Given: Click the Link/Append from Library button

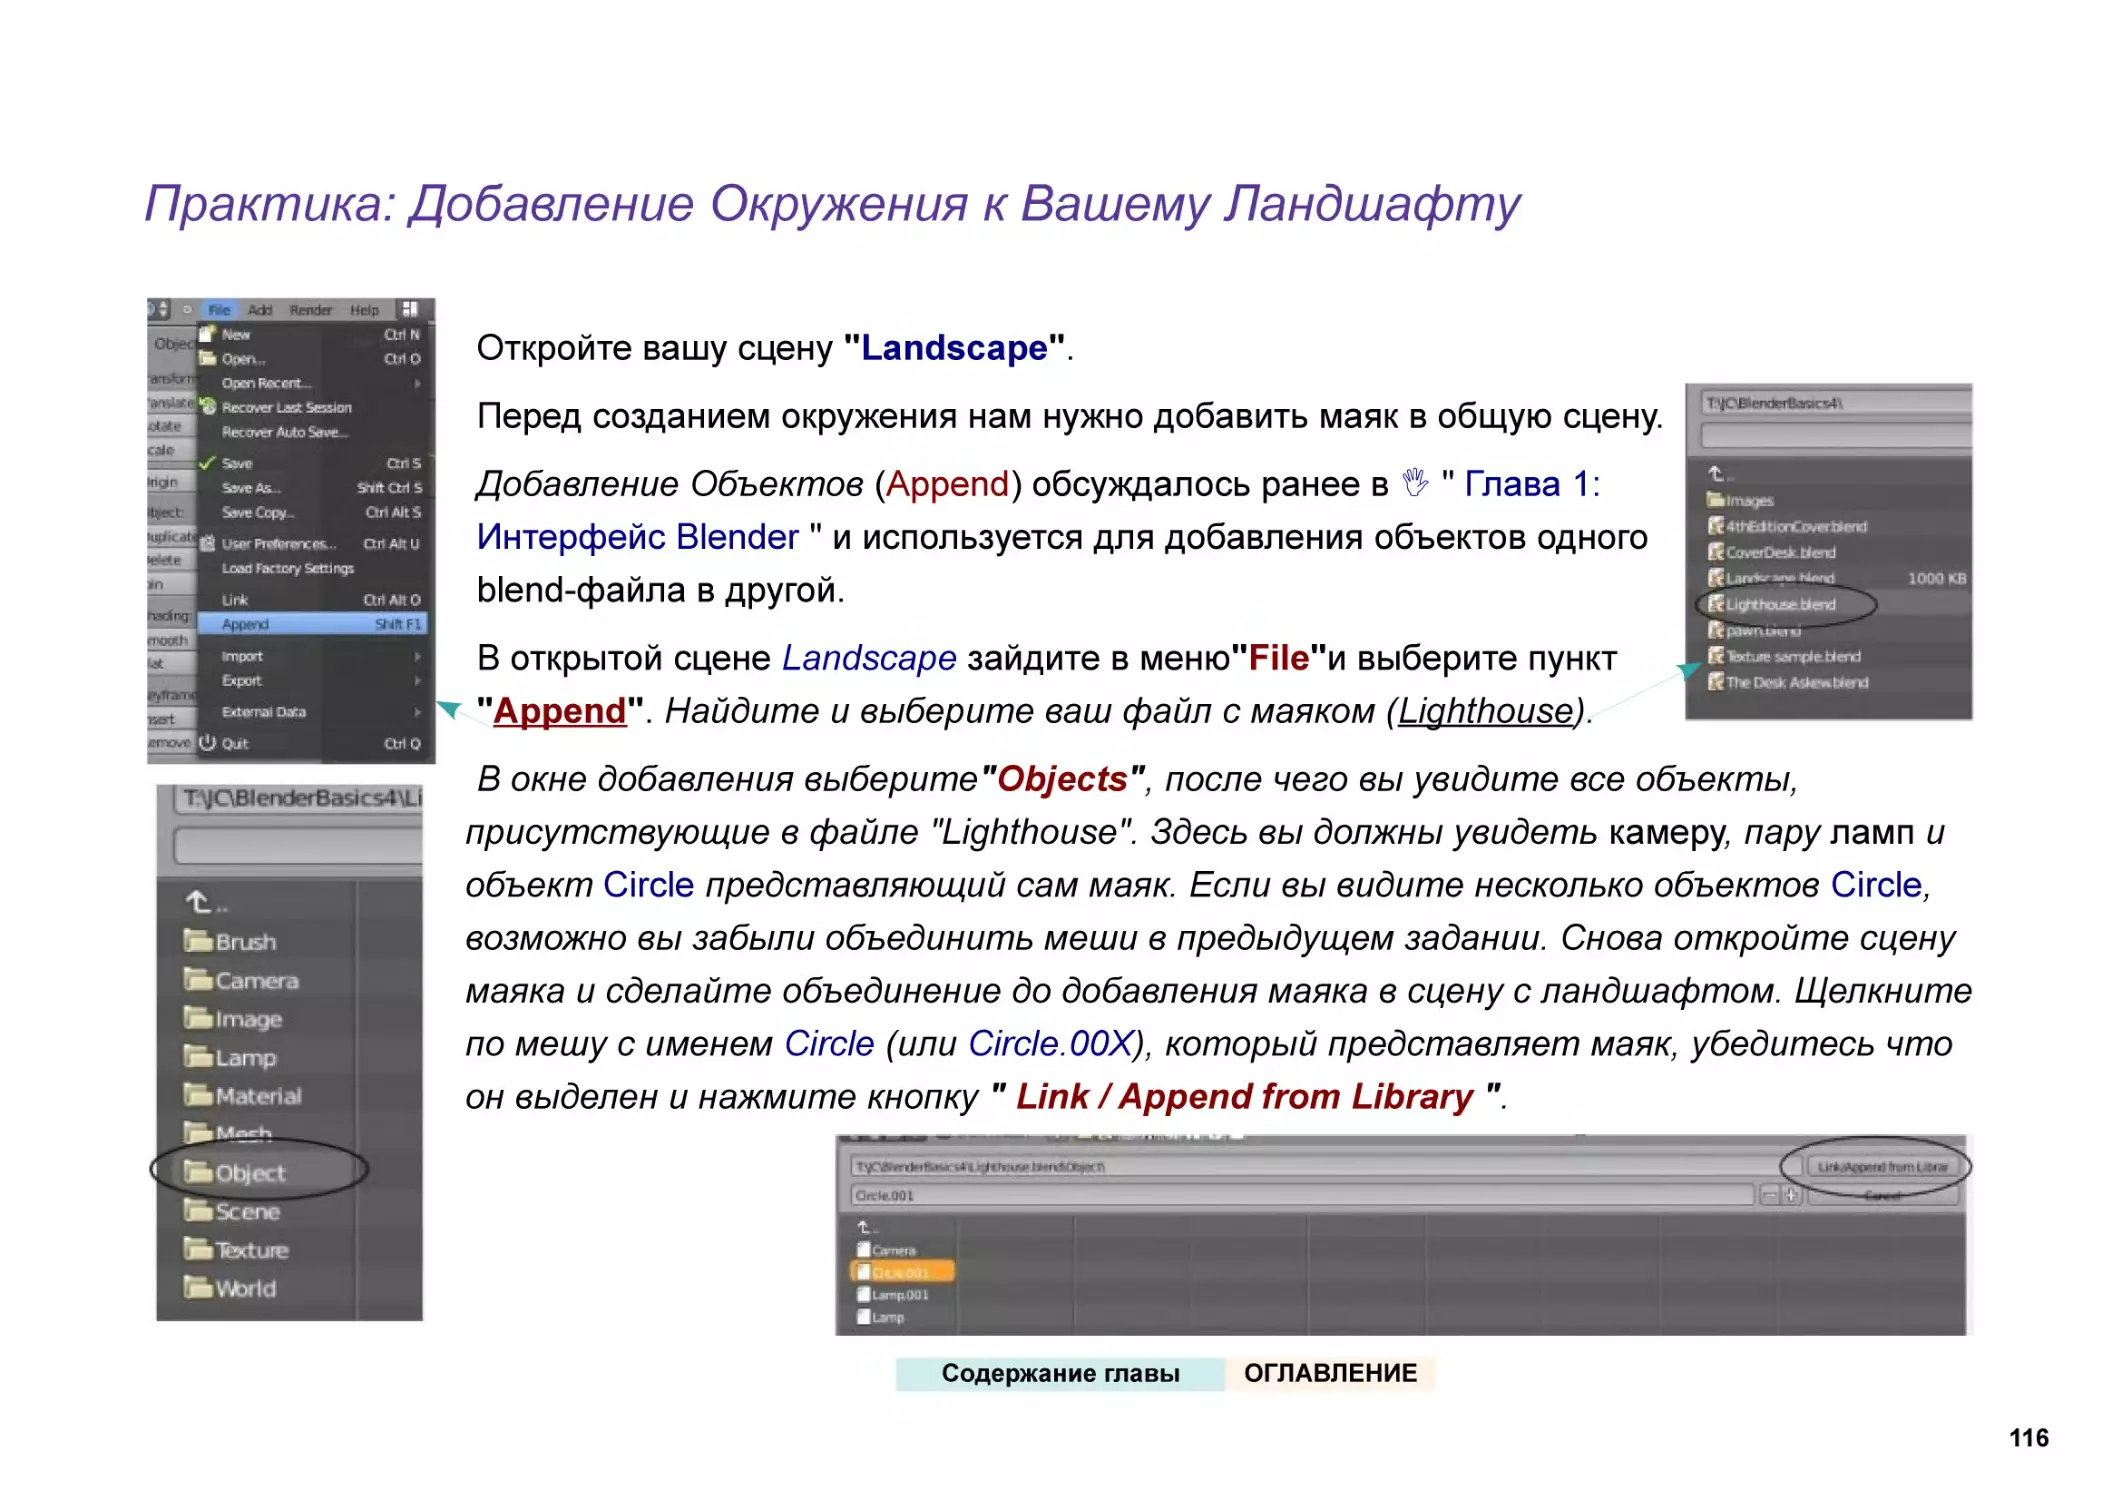Looking at the screenshot, I should (x=1882, y=1167).
